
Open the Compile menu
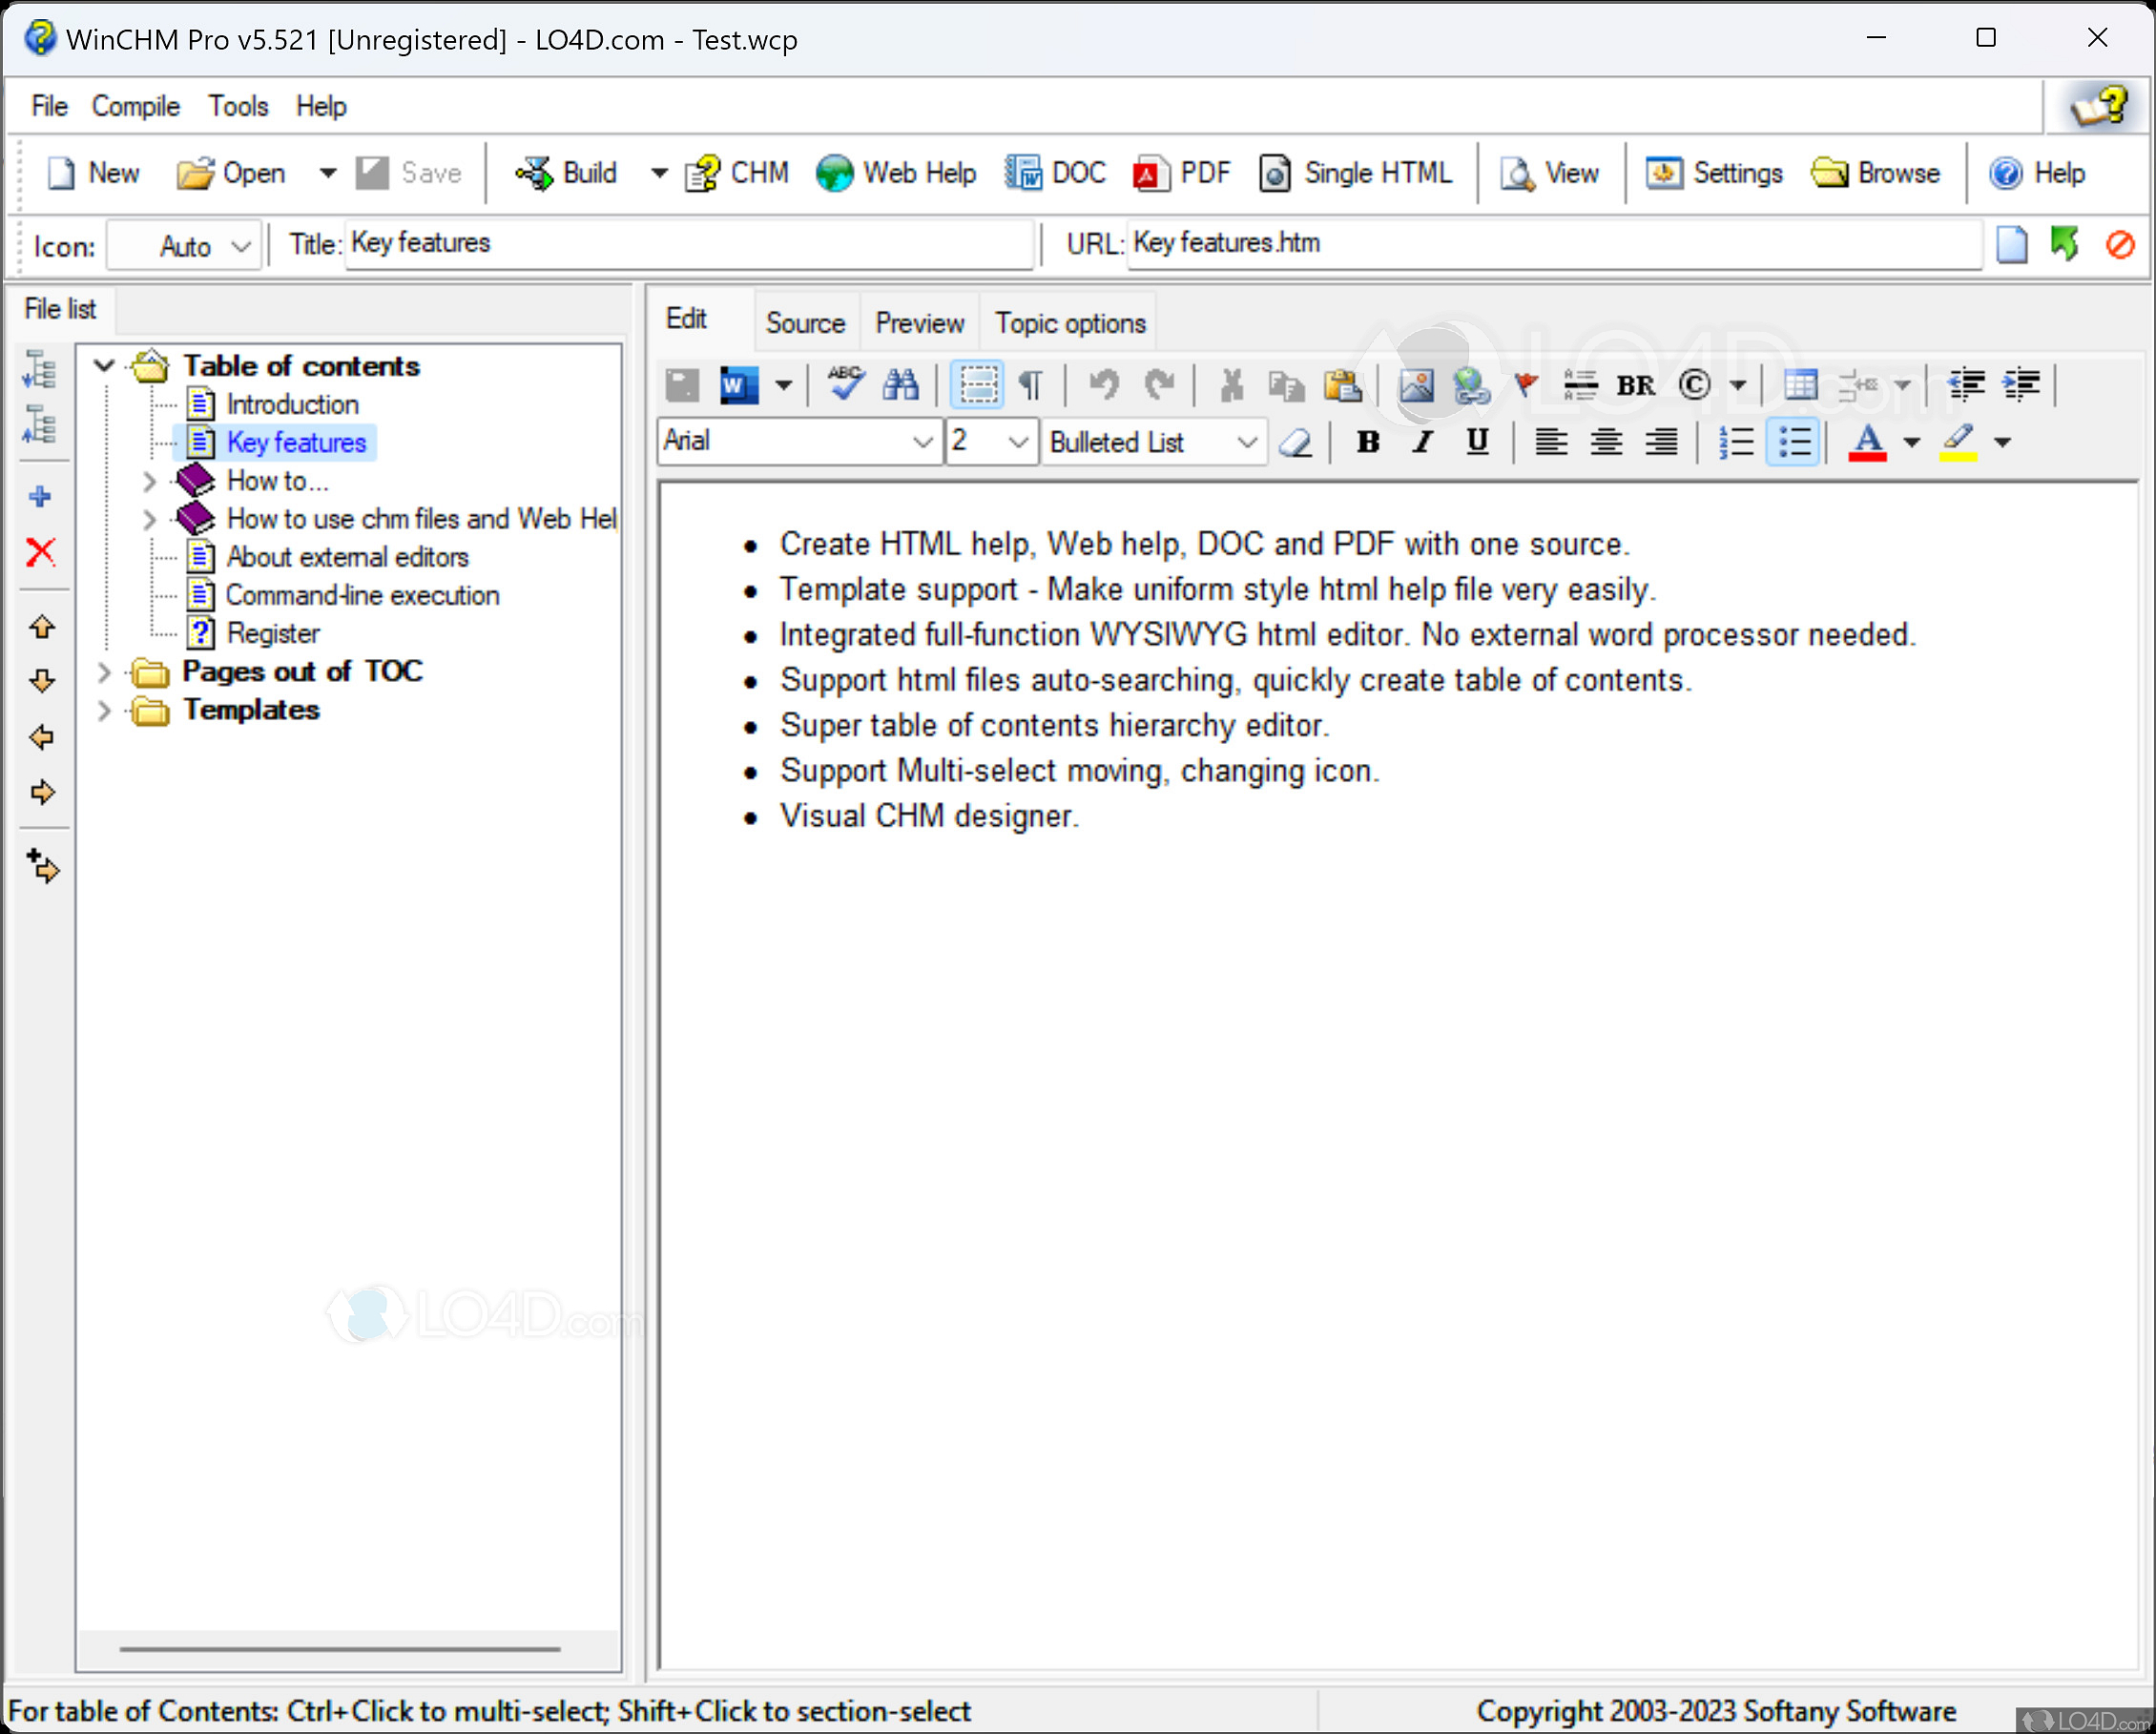pos(135,106)
